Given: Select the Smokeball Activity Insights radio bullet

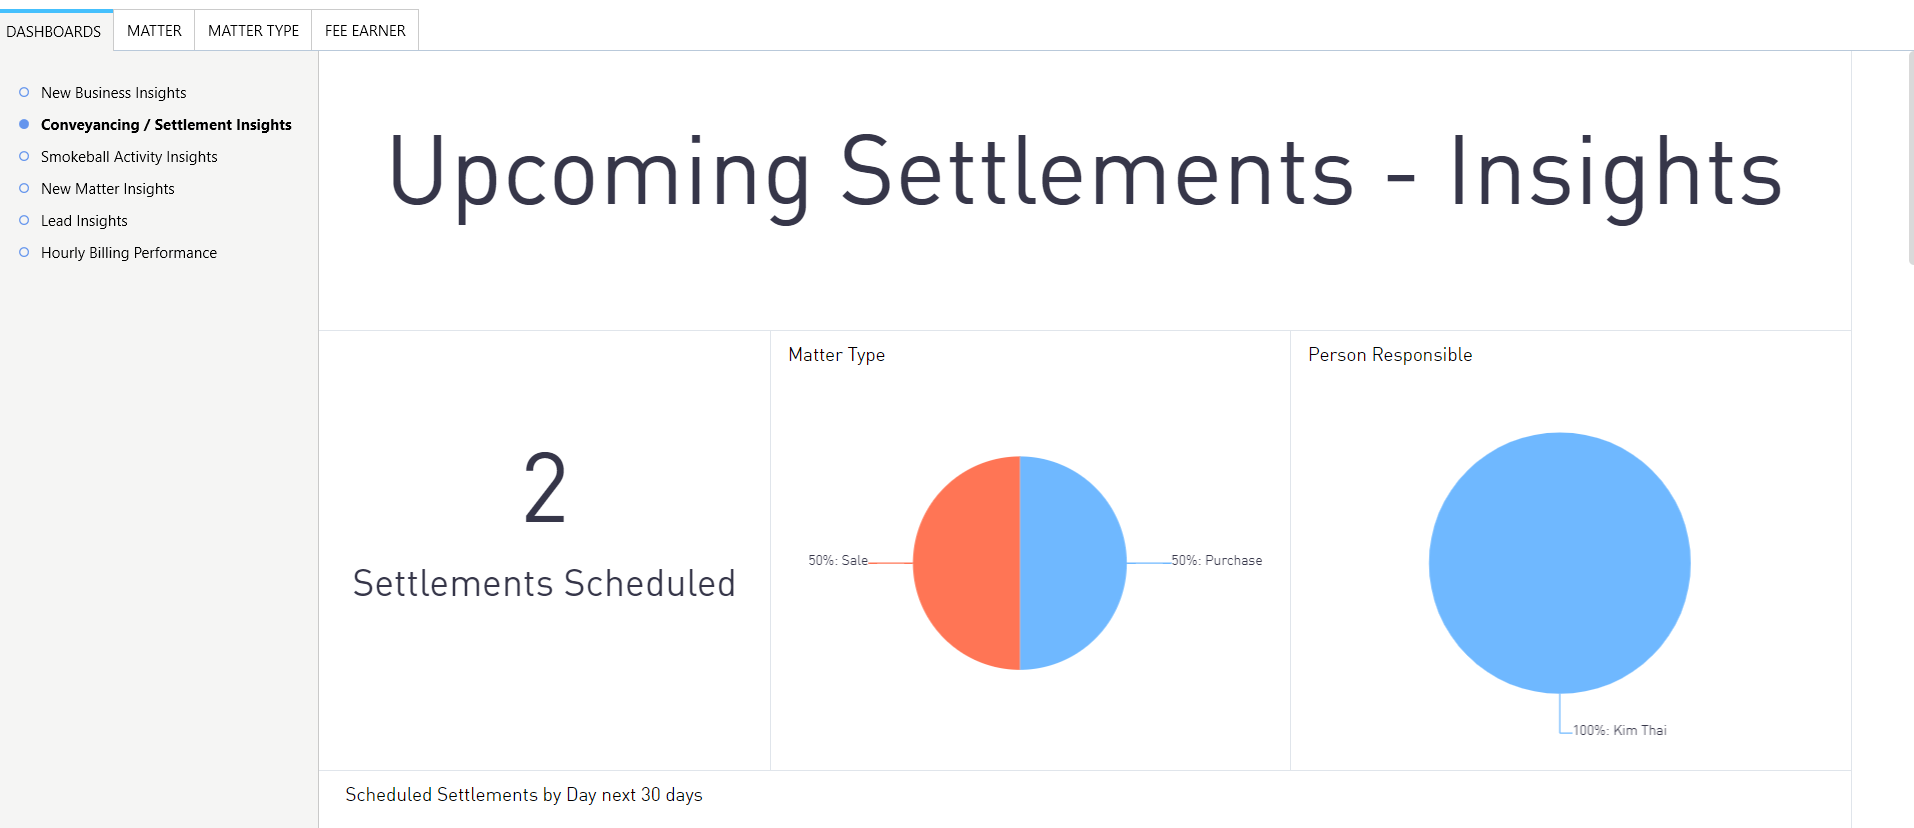Looking at the screenshot, I should [24, 156].
